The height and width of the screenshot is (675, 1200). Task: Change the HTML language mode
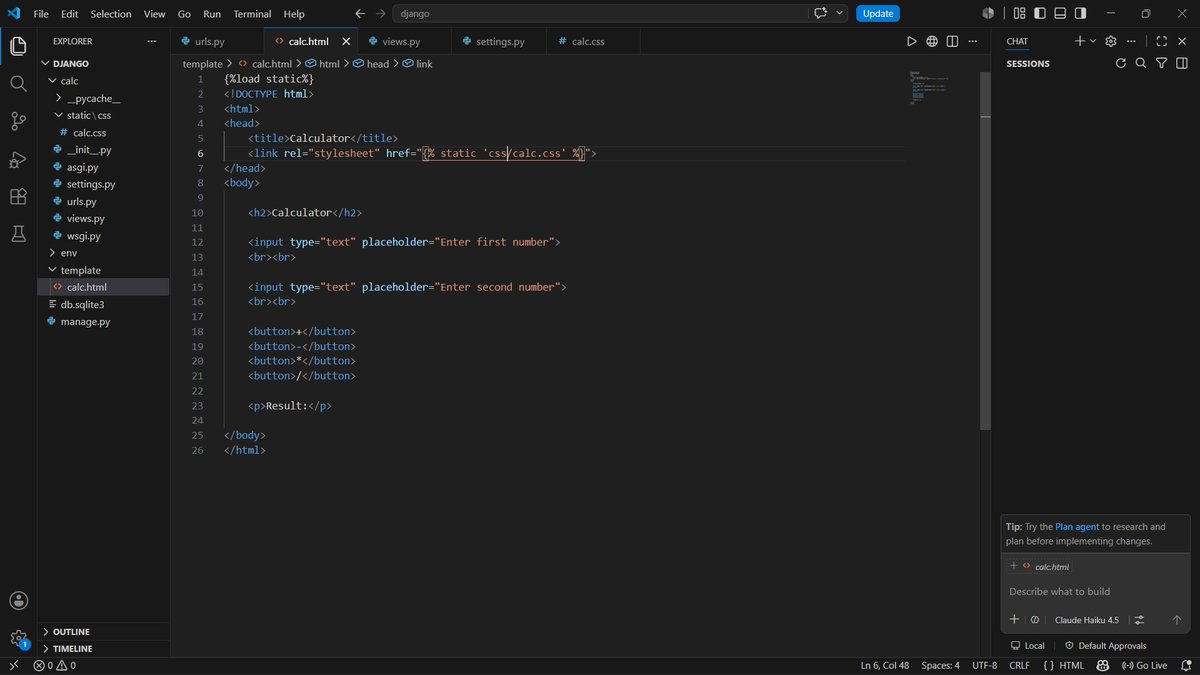pos(1071,665)
